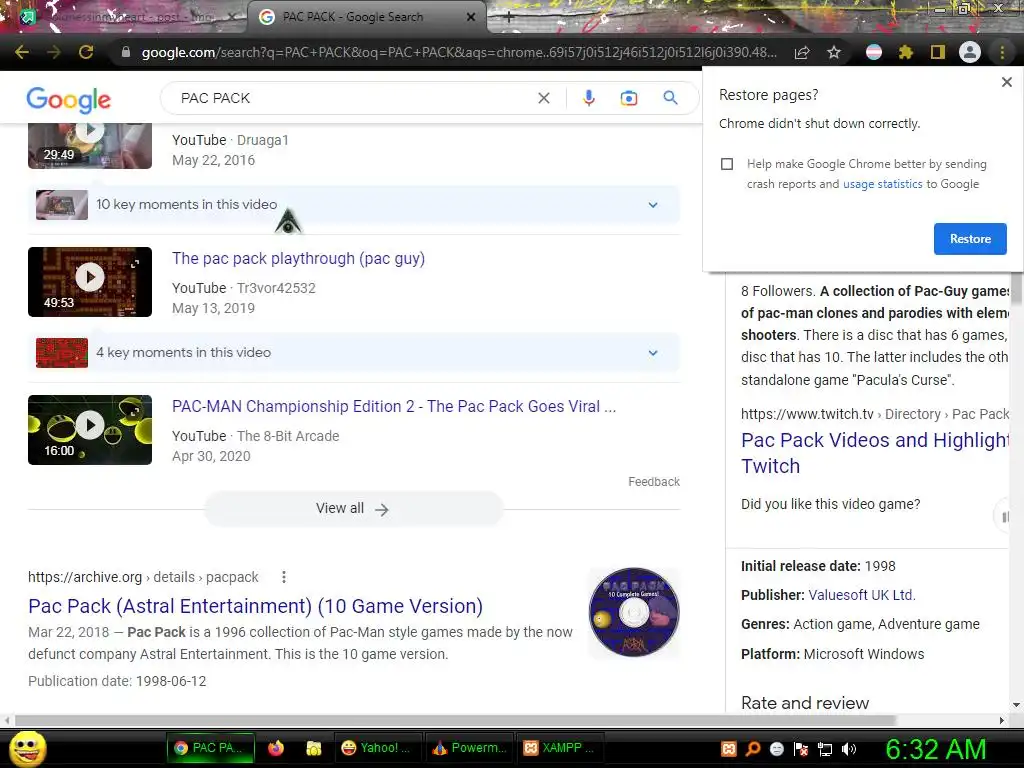
Task: Click the red-flagged Action Center tray icon
Action: tap(801, 749)
